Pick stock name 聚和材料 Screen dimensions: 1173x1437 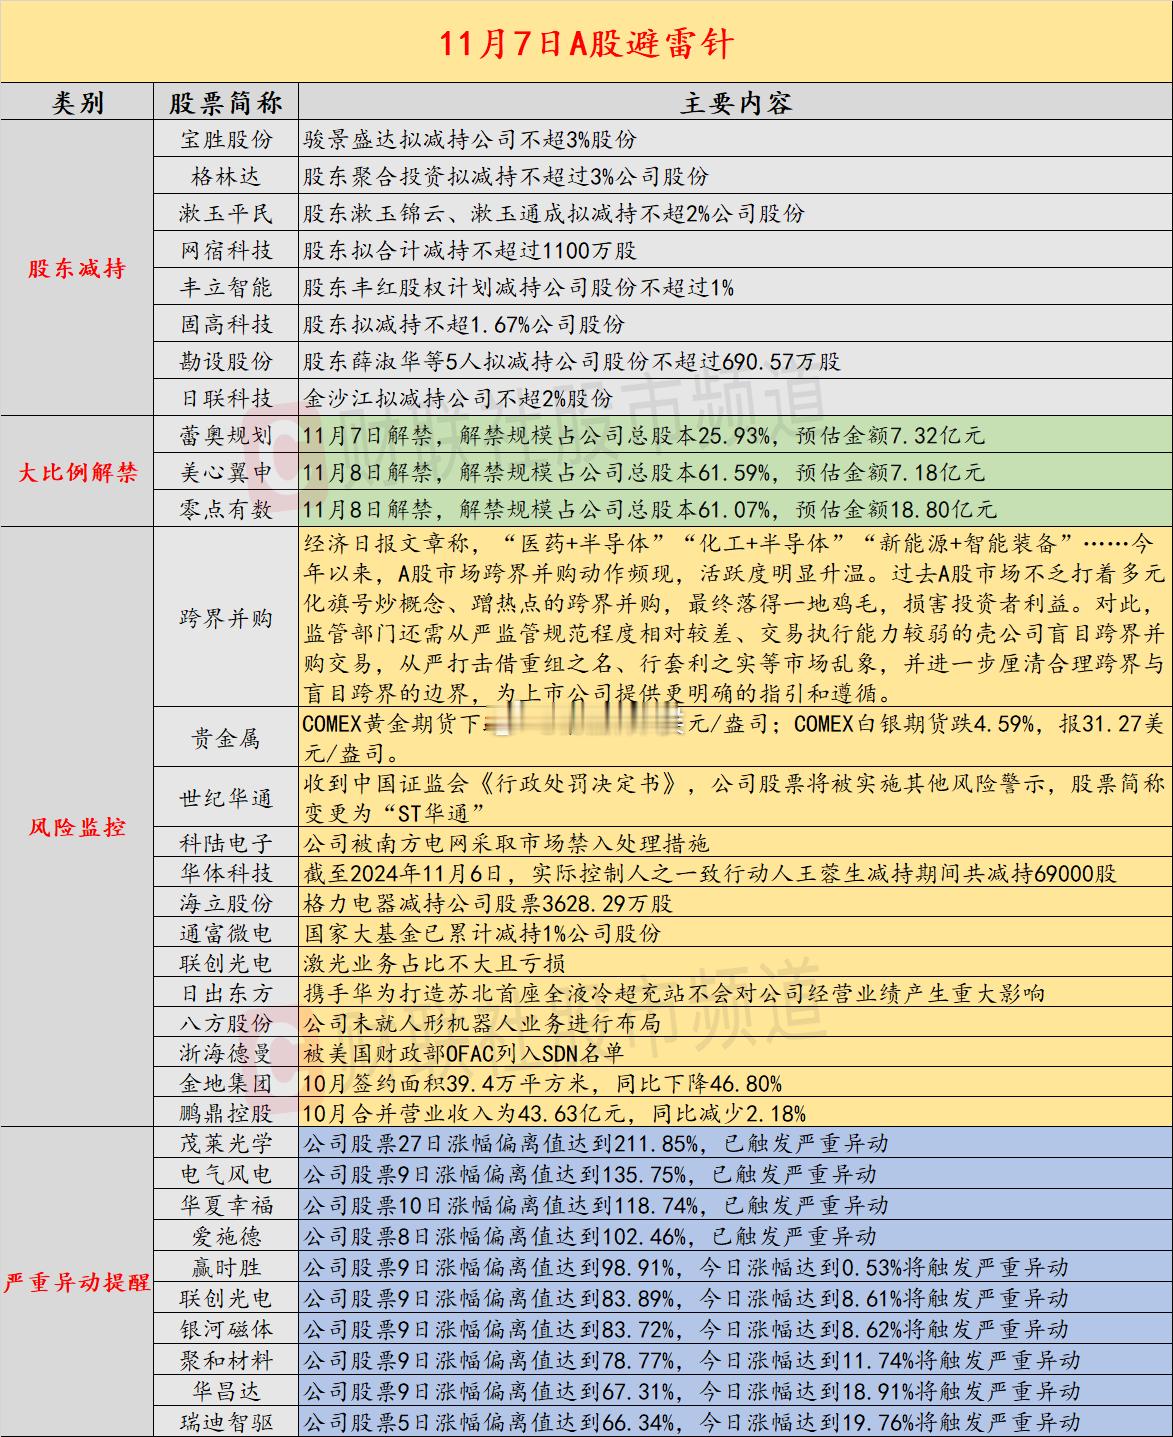tap(226, 1360)
